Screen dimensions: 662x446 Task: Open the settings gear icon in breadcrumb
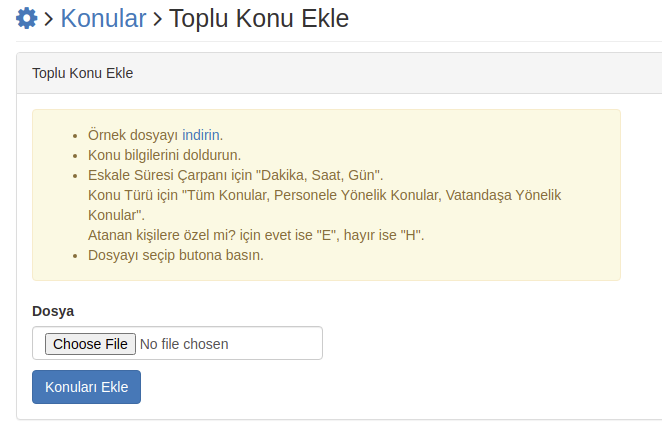(x=27, y=19)
